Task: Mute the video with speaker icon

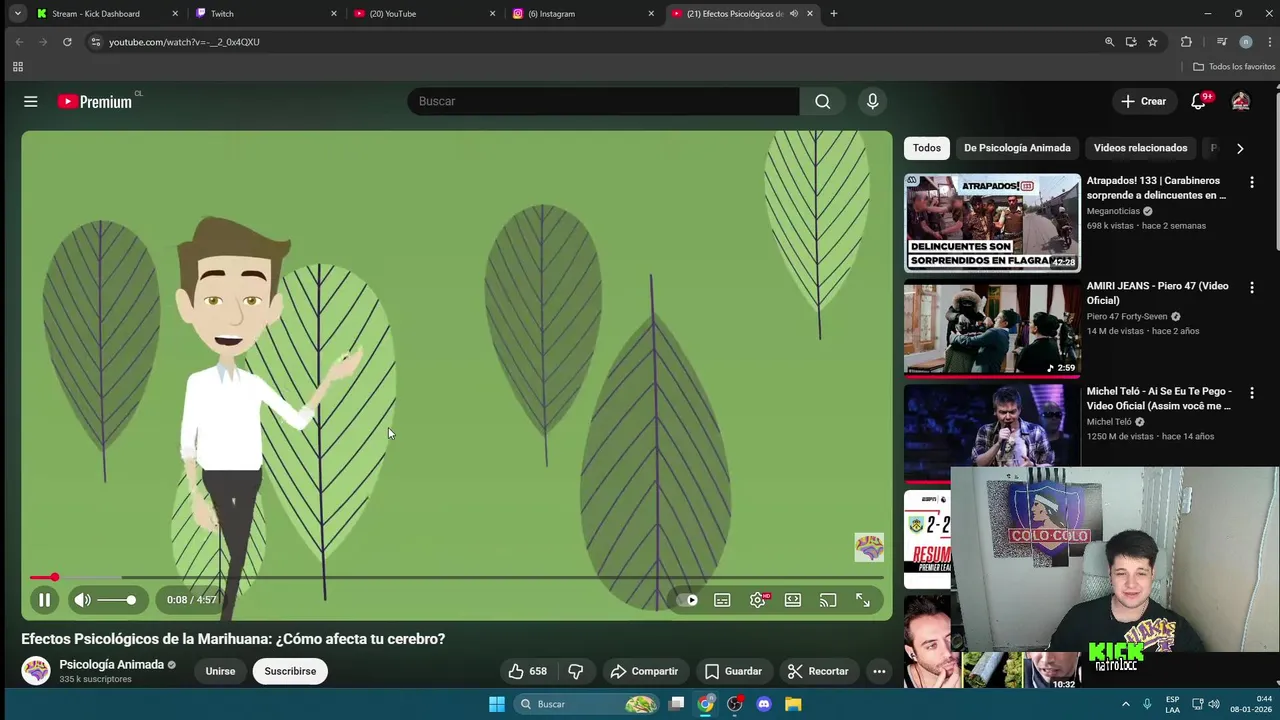Action: tap(83, 600)
